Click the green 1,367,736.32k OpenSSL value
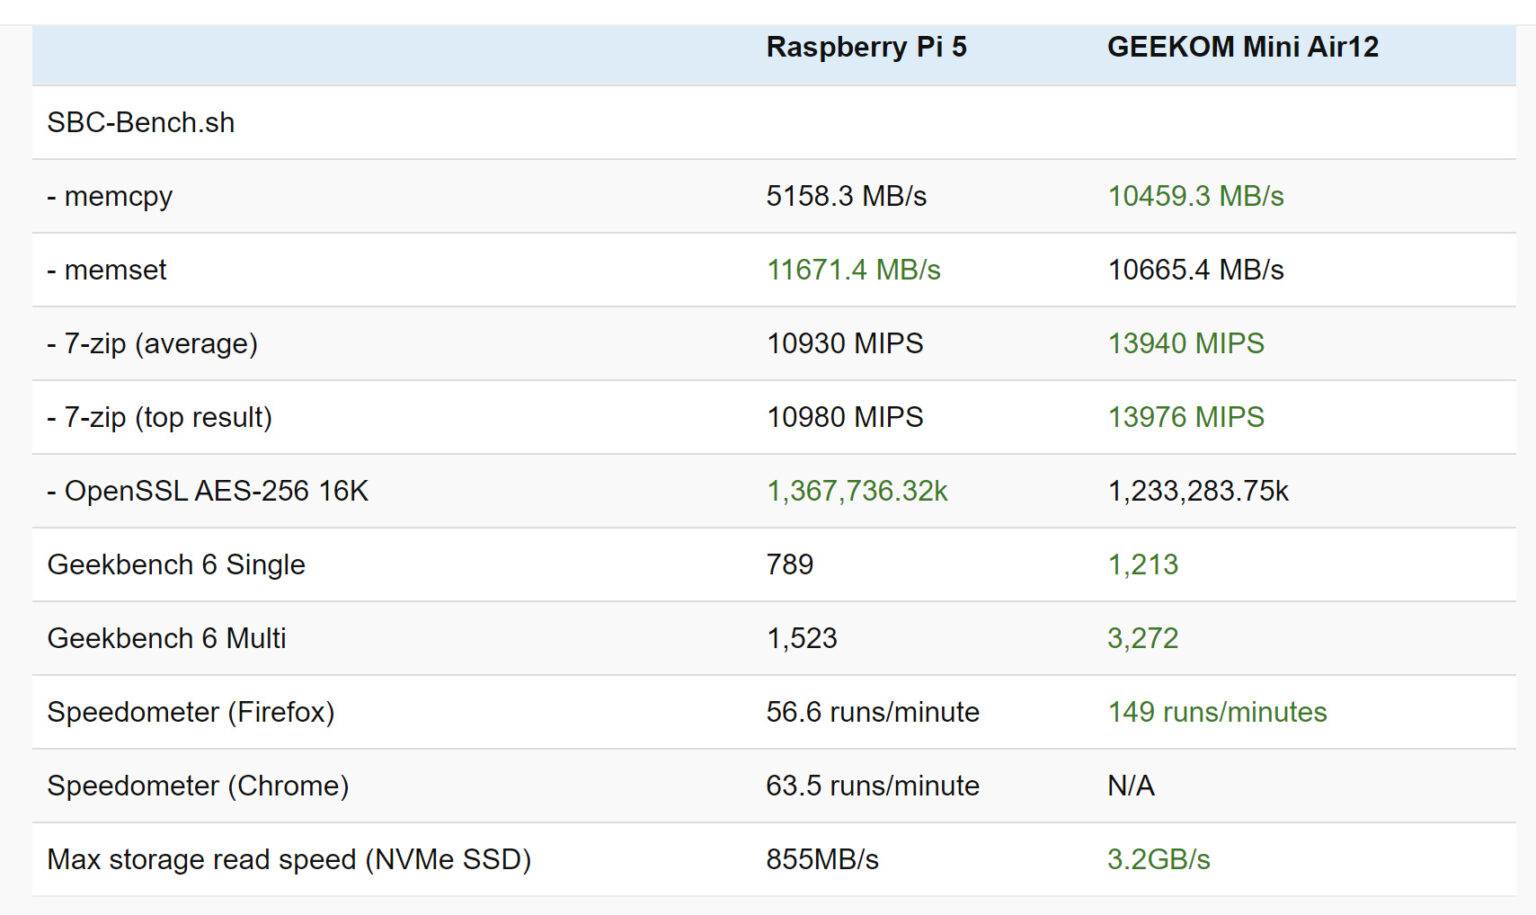The height and width of the screenshot is (915, 1536). click(857, 491)
